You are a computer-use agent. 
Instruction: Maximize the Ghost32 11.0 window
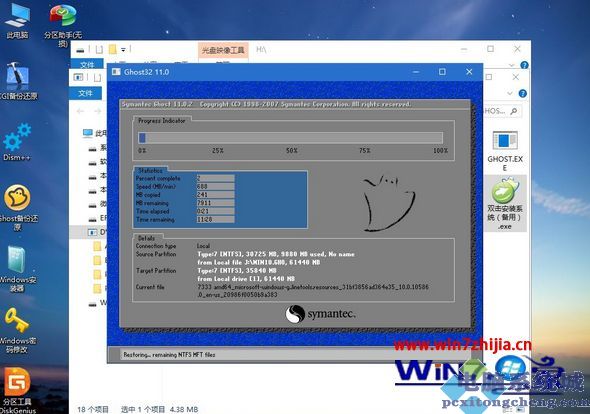[x=442, y=72]
